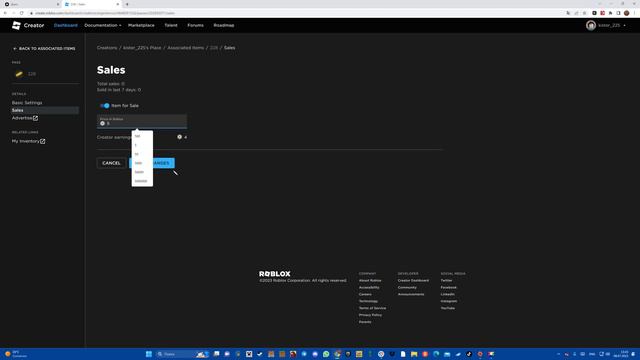Open Chrome from the taskbar
Viewport: 640px width, 360px height.
[337, 354]
